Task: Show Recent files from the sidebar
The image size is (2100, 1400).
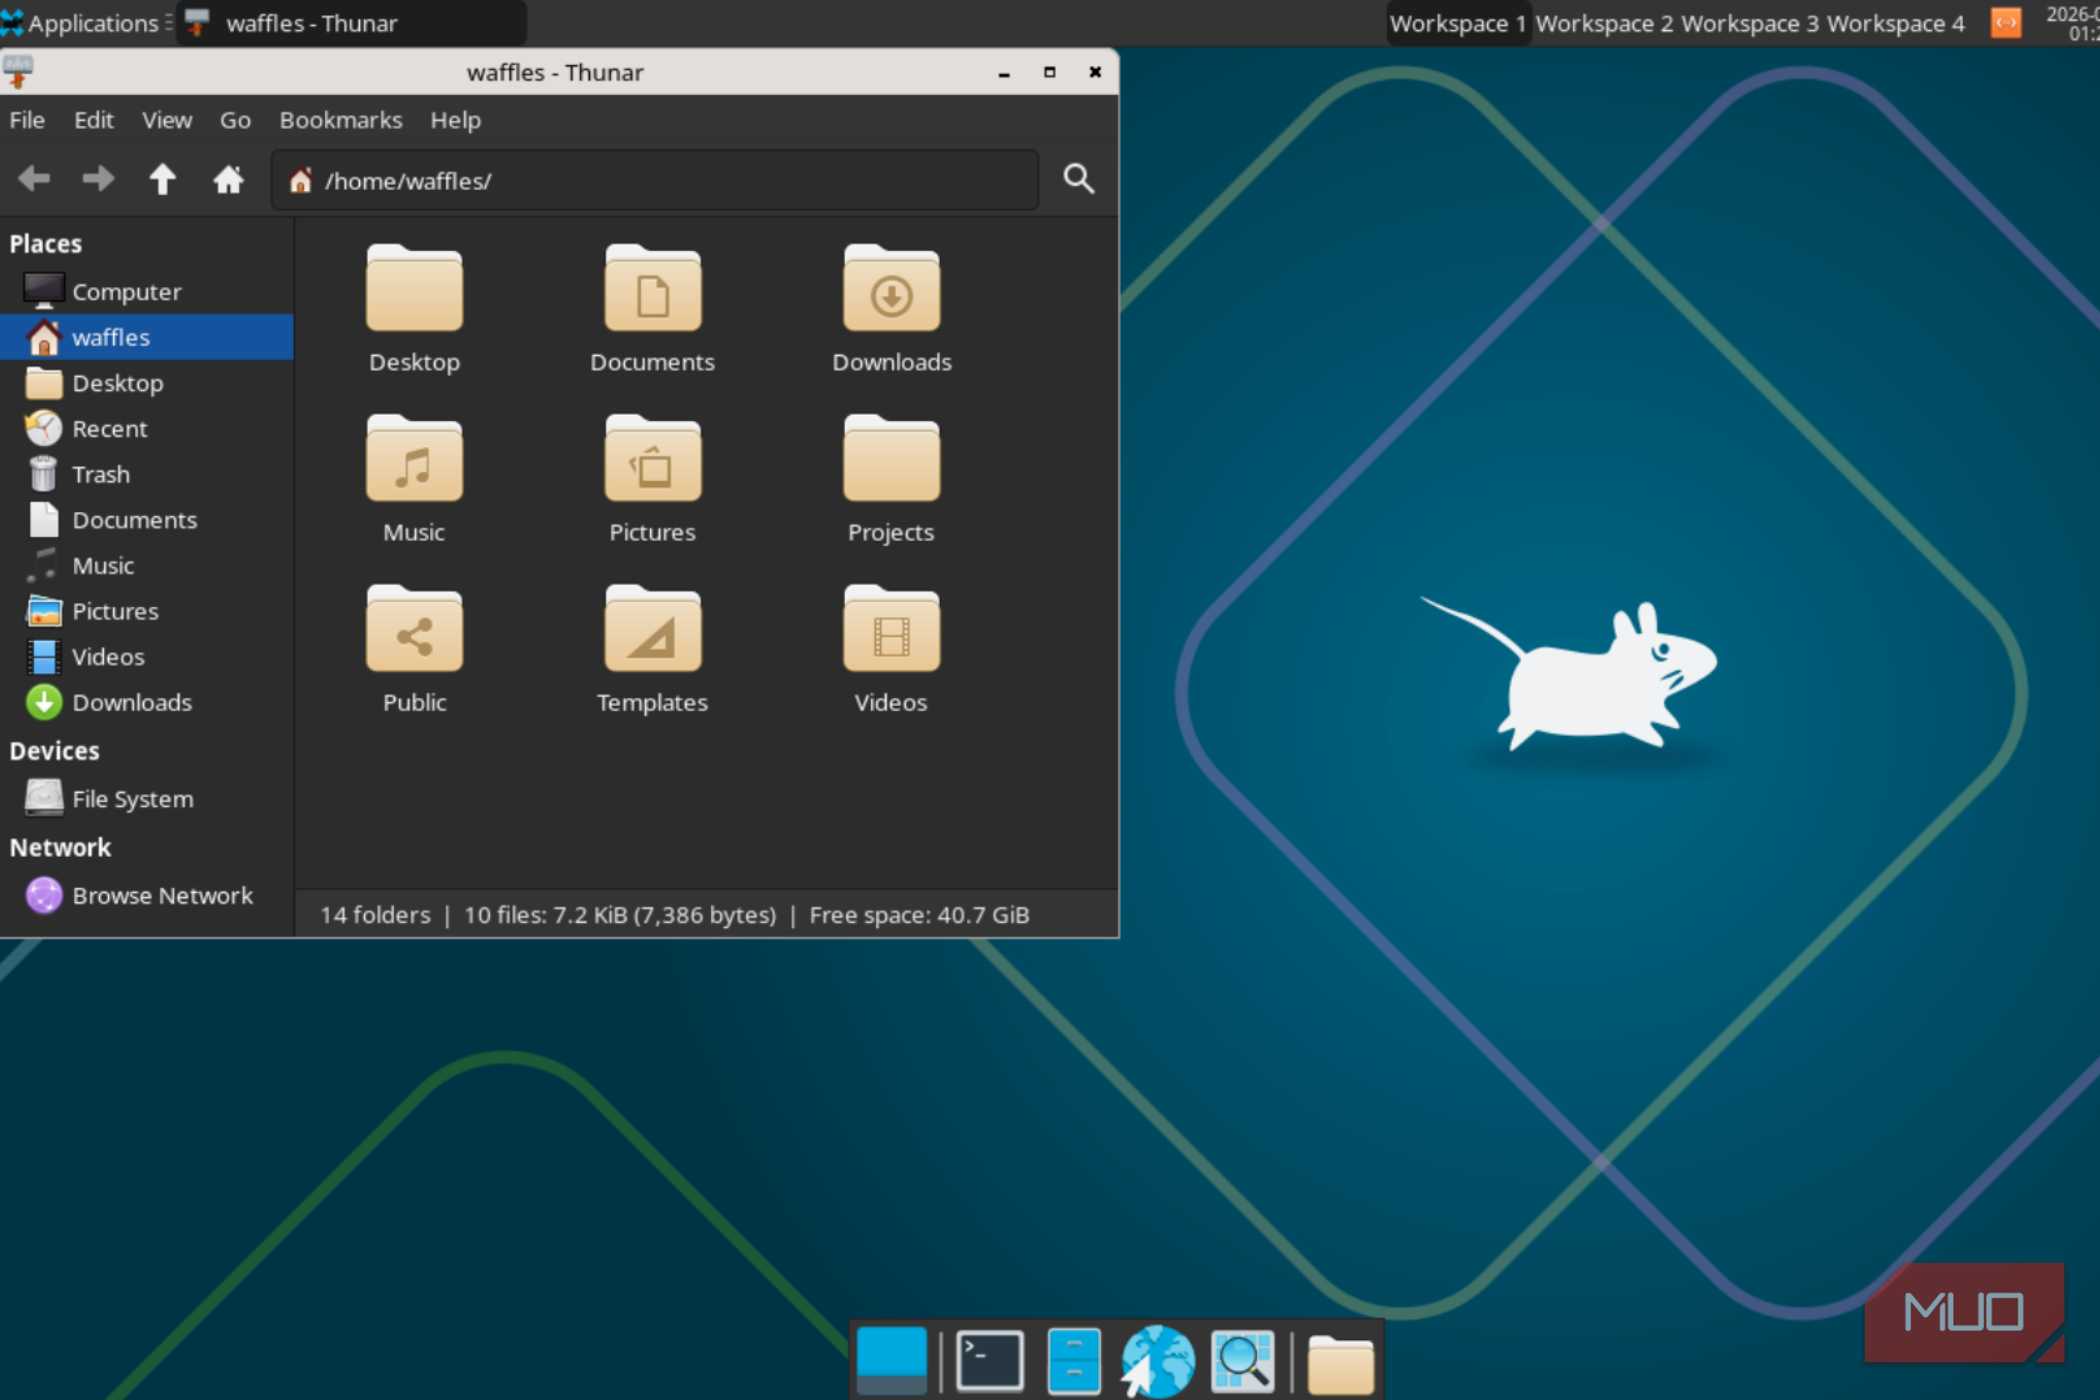Action: tap(147, 428)
